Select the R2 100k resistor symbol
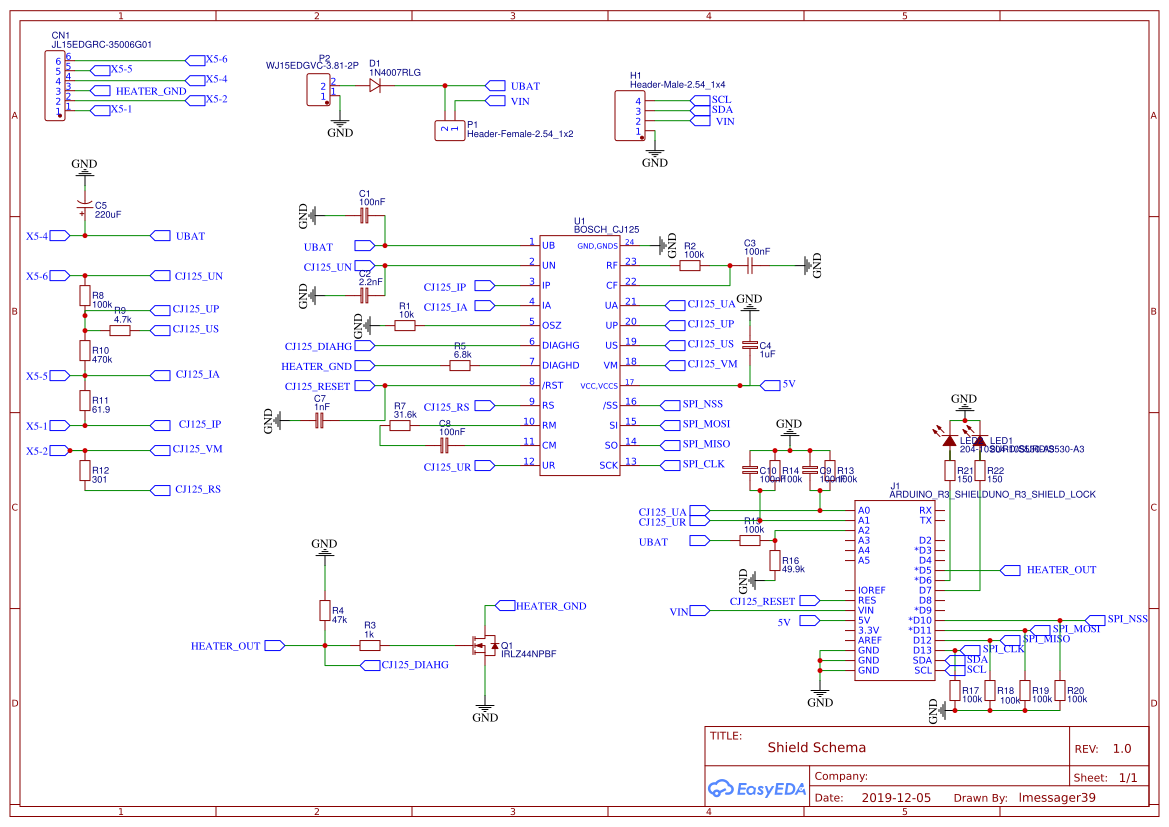 click(690, 265)
